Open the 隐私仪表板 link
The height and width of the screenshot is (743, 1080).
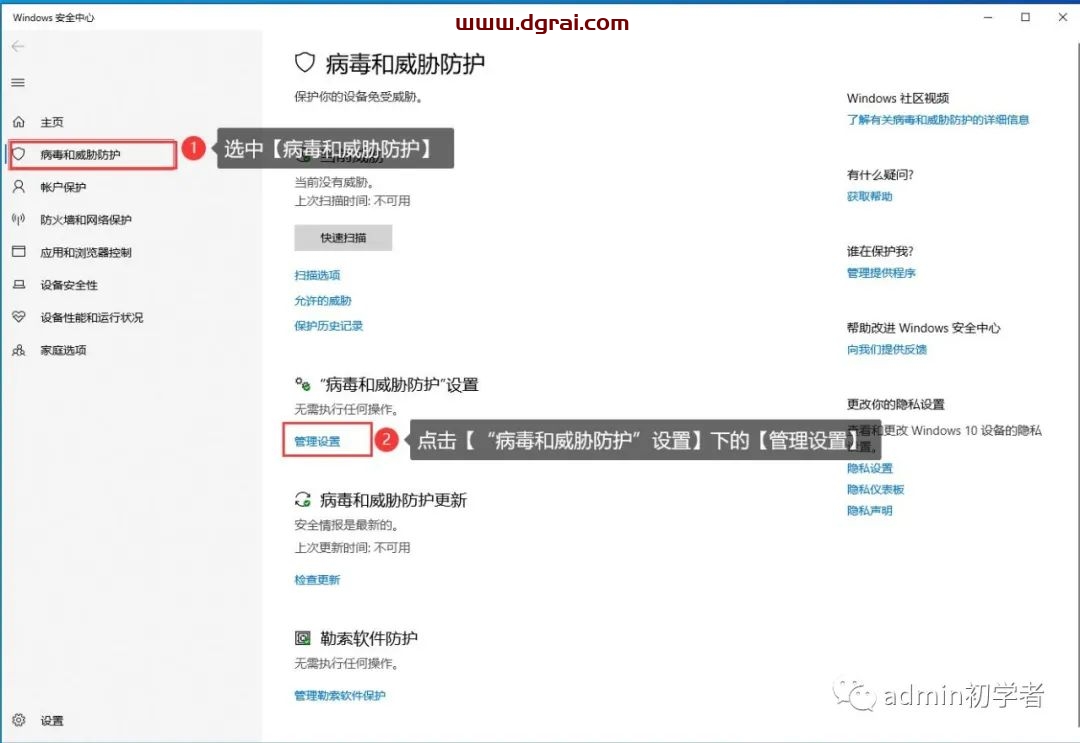875,490
